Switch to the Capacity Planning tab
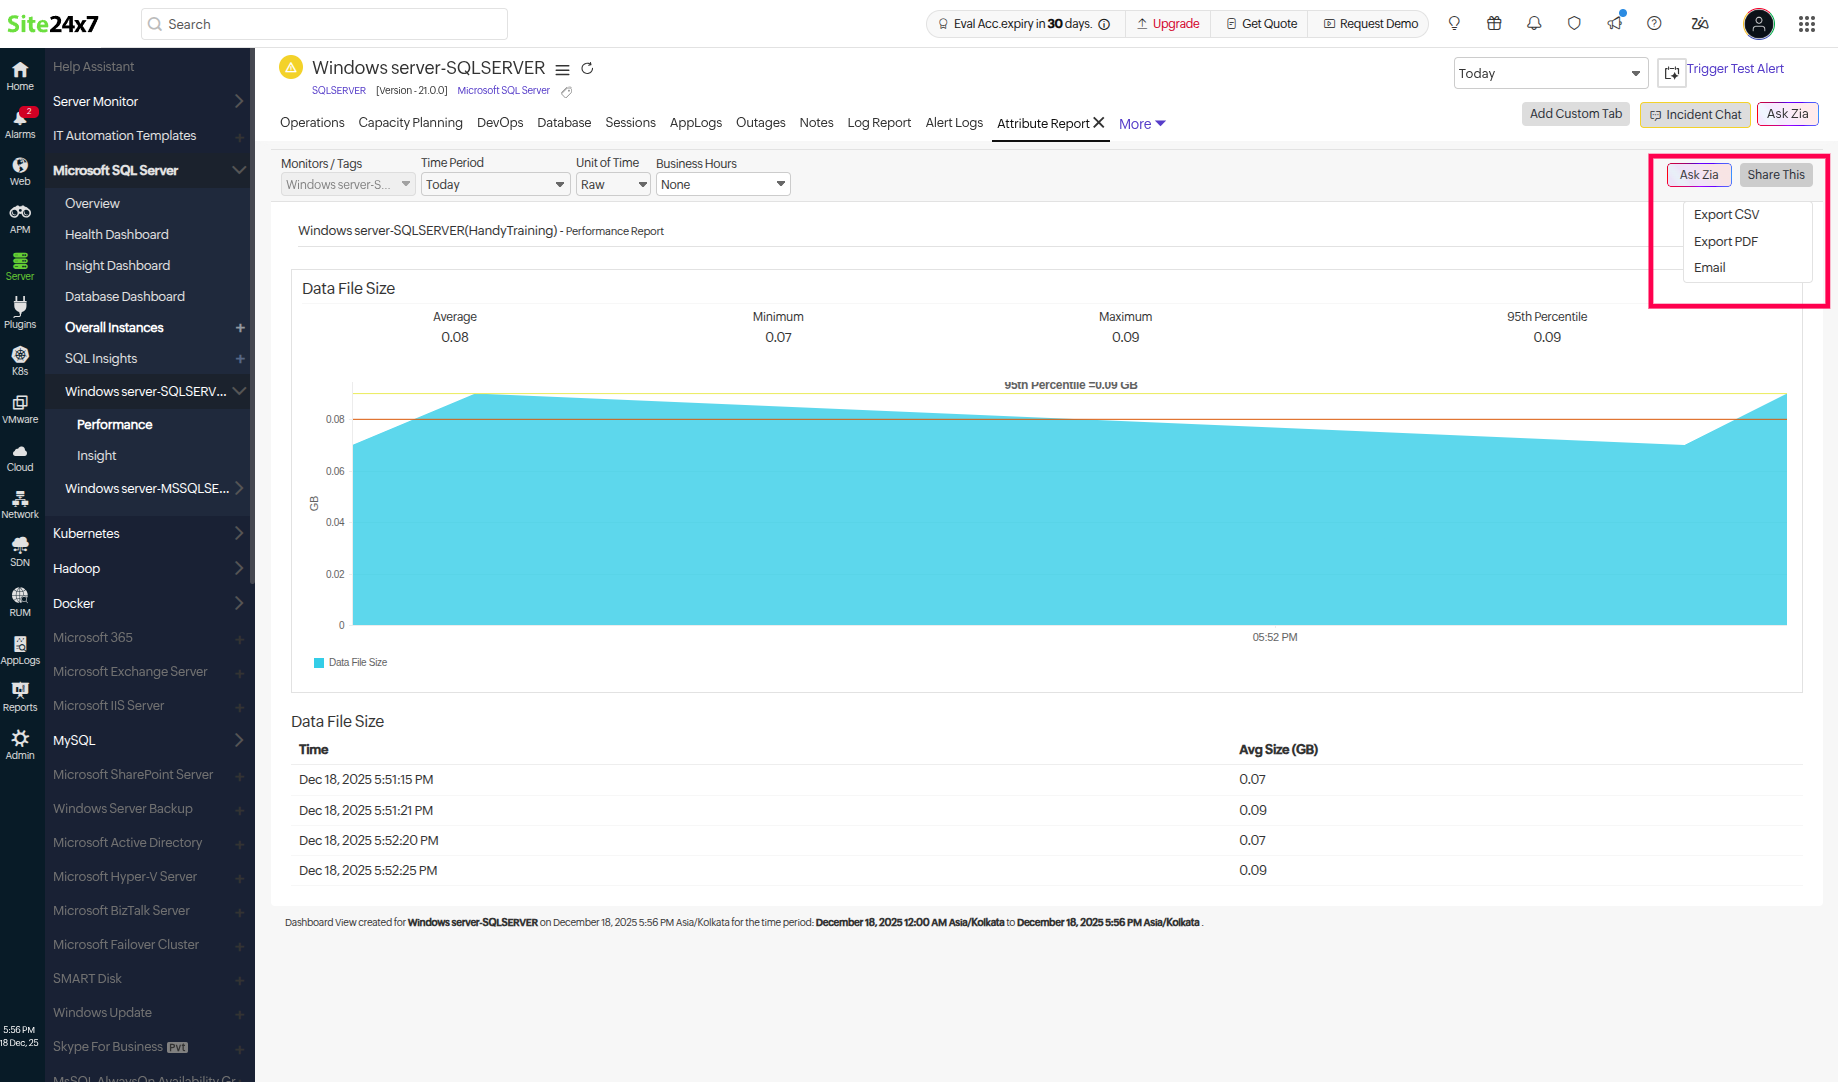The height and width of the screenshot is (1082, 1838). pos(410,123)
